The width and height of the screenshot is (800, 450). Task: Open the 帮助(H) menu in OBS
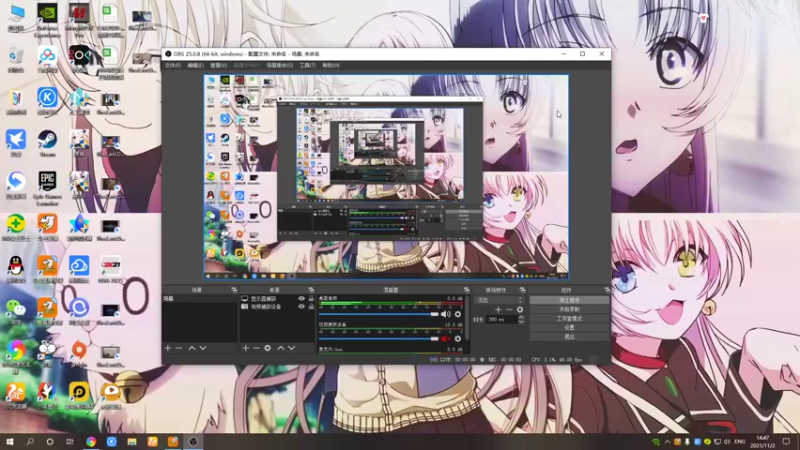pos(331,65)
